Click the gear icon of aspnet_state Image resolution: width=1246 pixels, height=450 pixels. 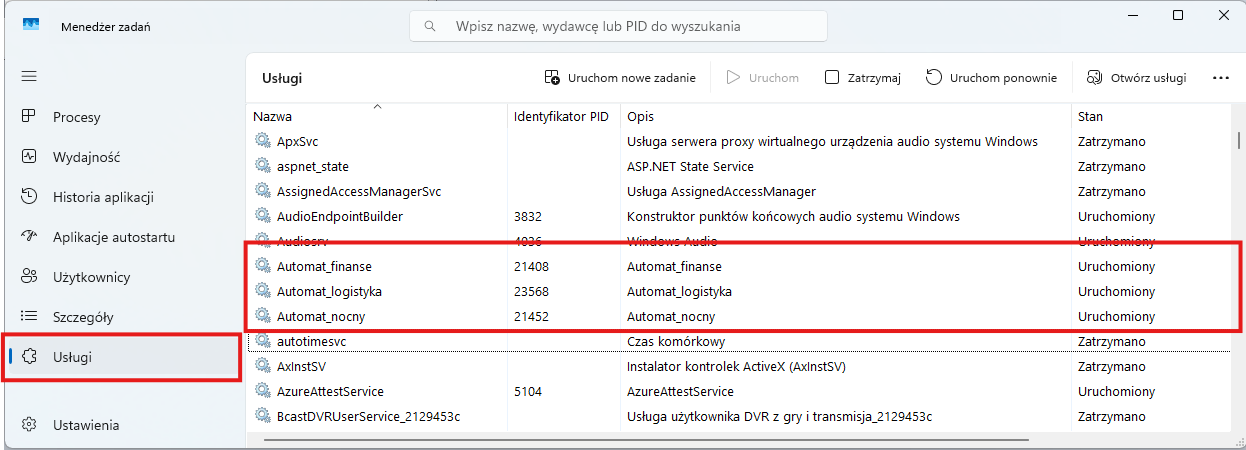263,166
